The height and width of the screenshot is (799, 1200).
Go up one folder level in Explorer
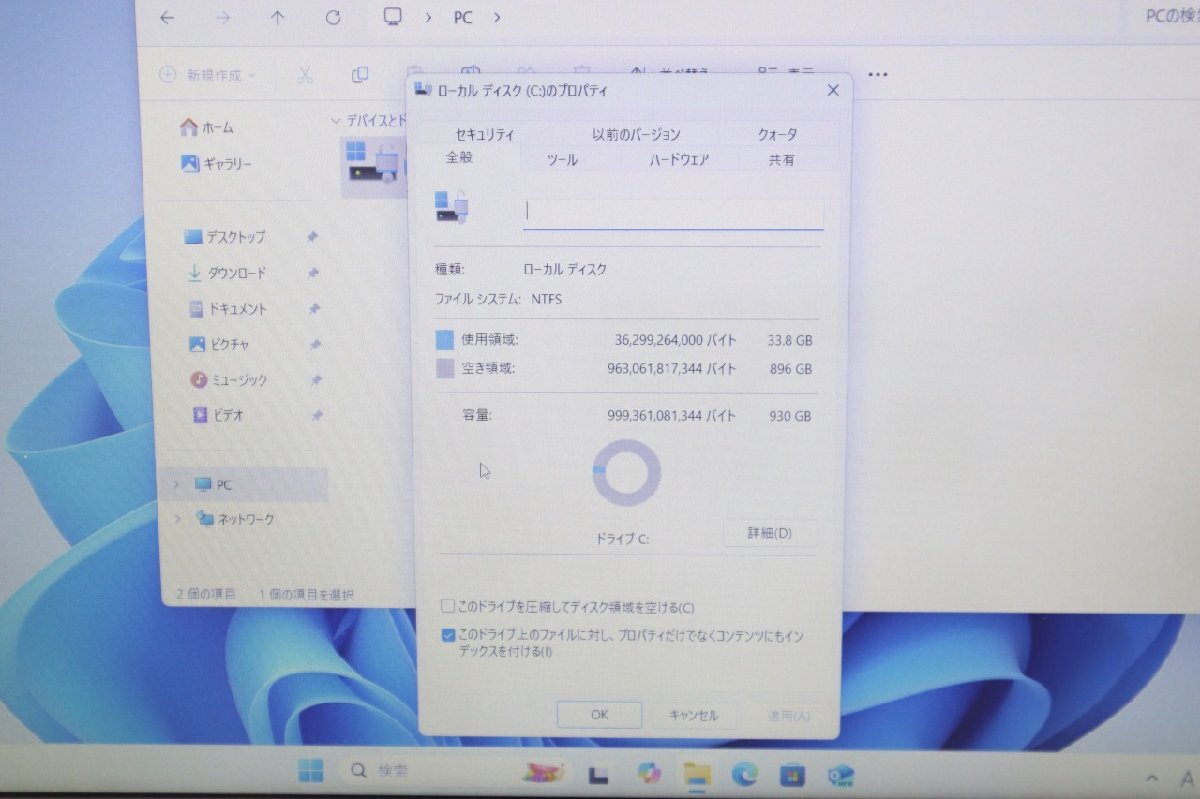pyautogui.click(x=278, y=18)
